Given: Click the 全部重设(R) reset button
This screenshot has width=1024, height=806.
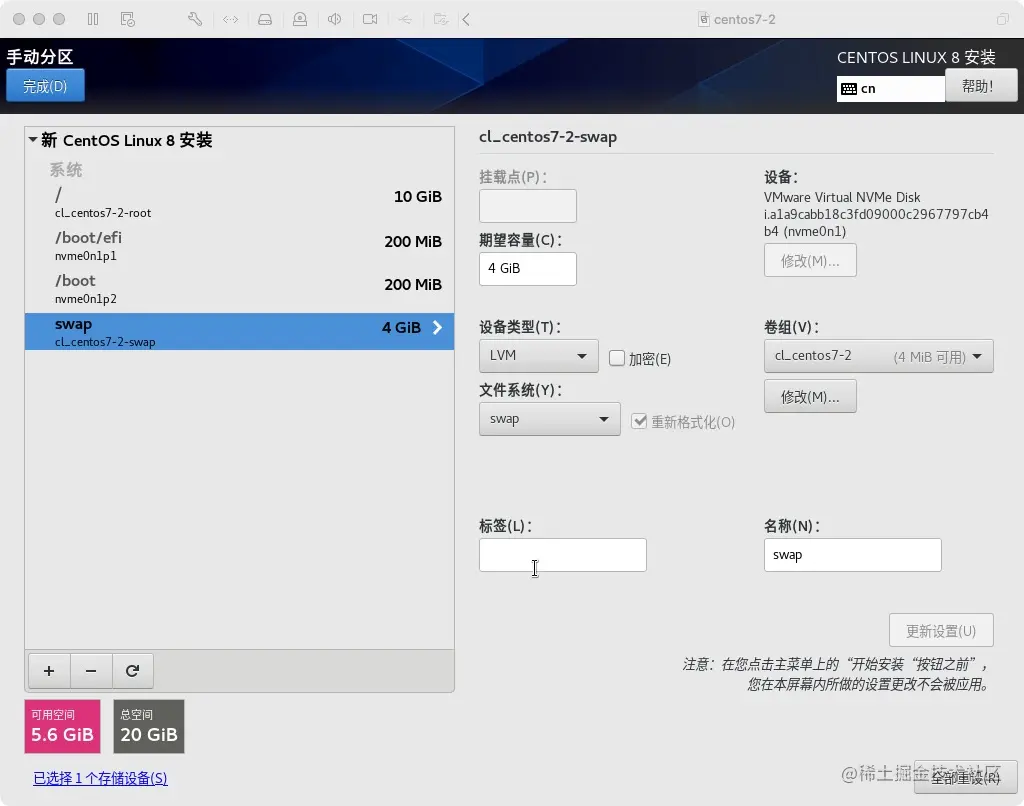Looking at the screenshot, I should [x=965, y=777].
